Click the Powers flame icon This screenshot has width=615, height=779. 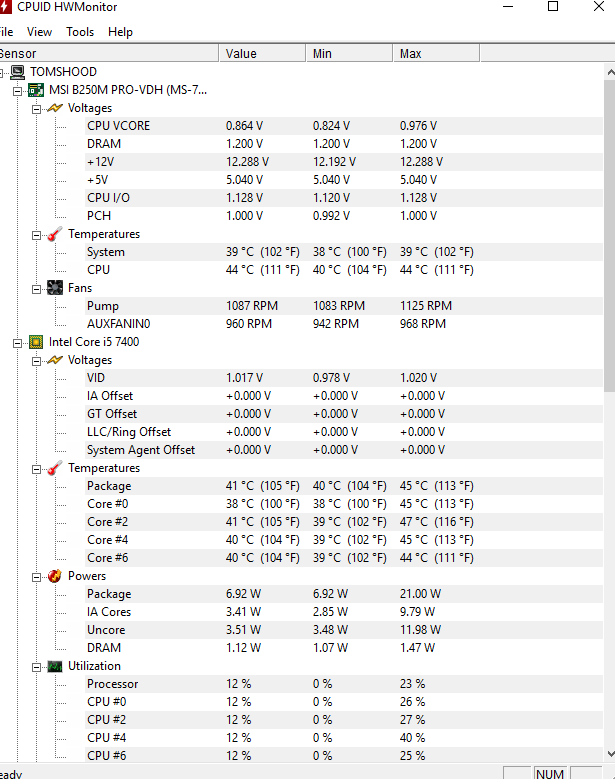[x=55, y=576]
